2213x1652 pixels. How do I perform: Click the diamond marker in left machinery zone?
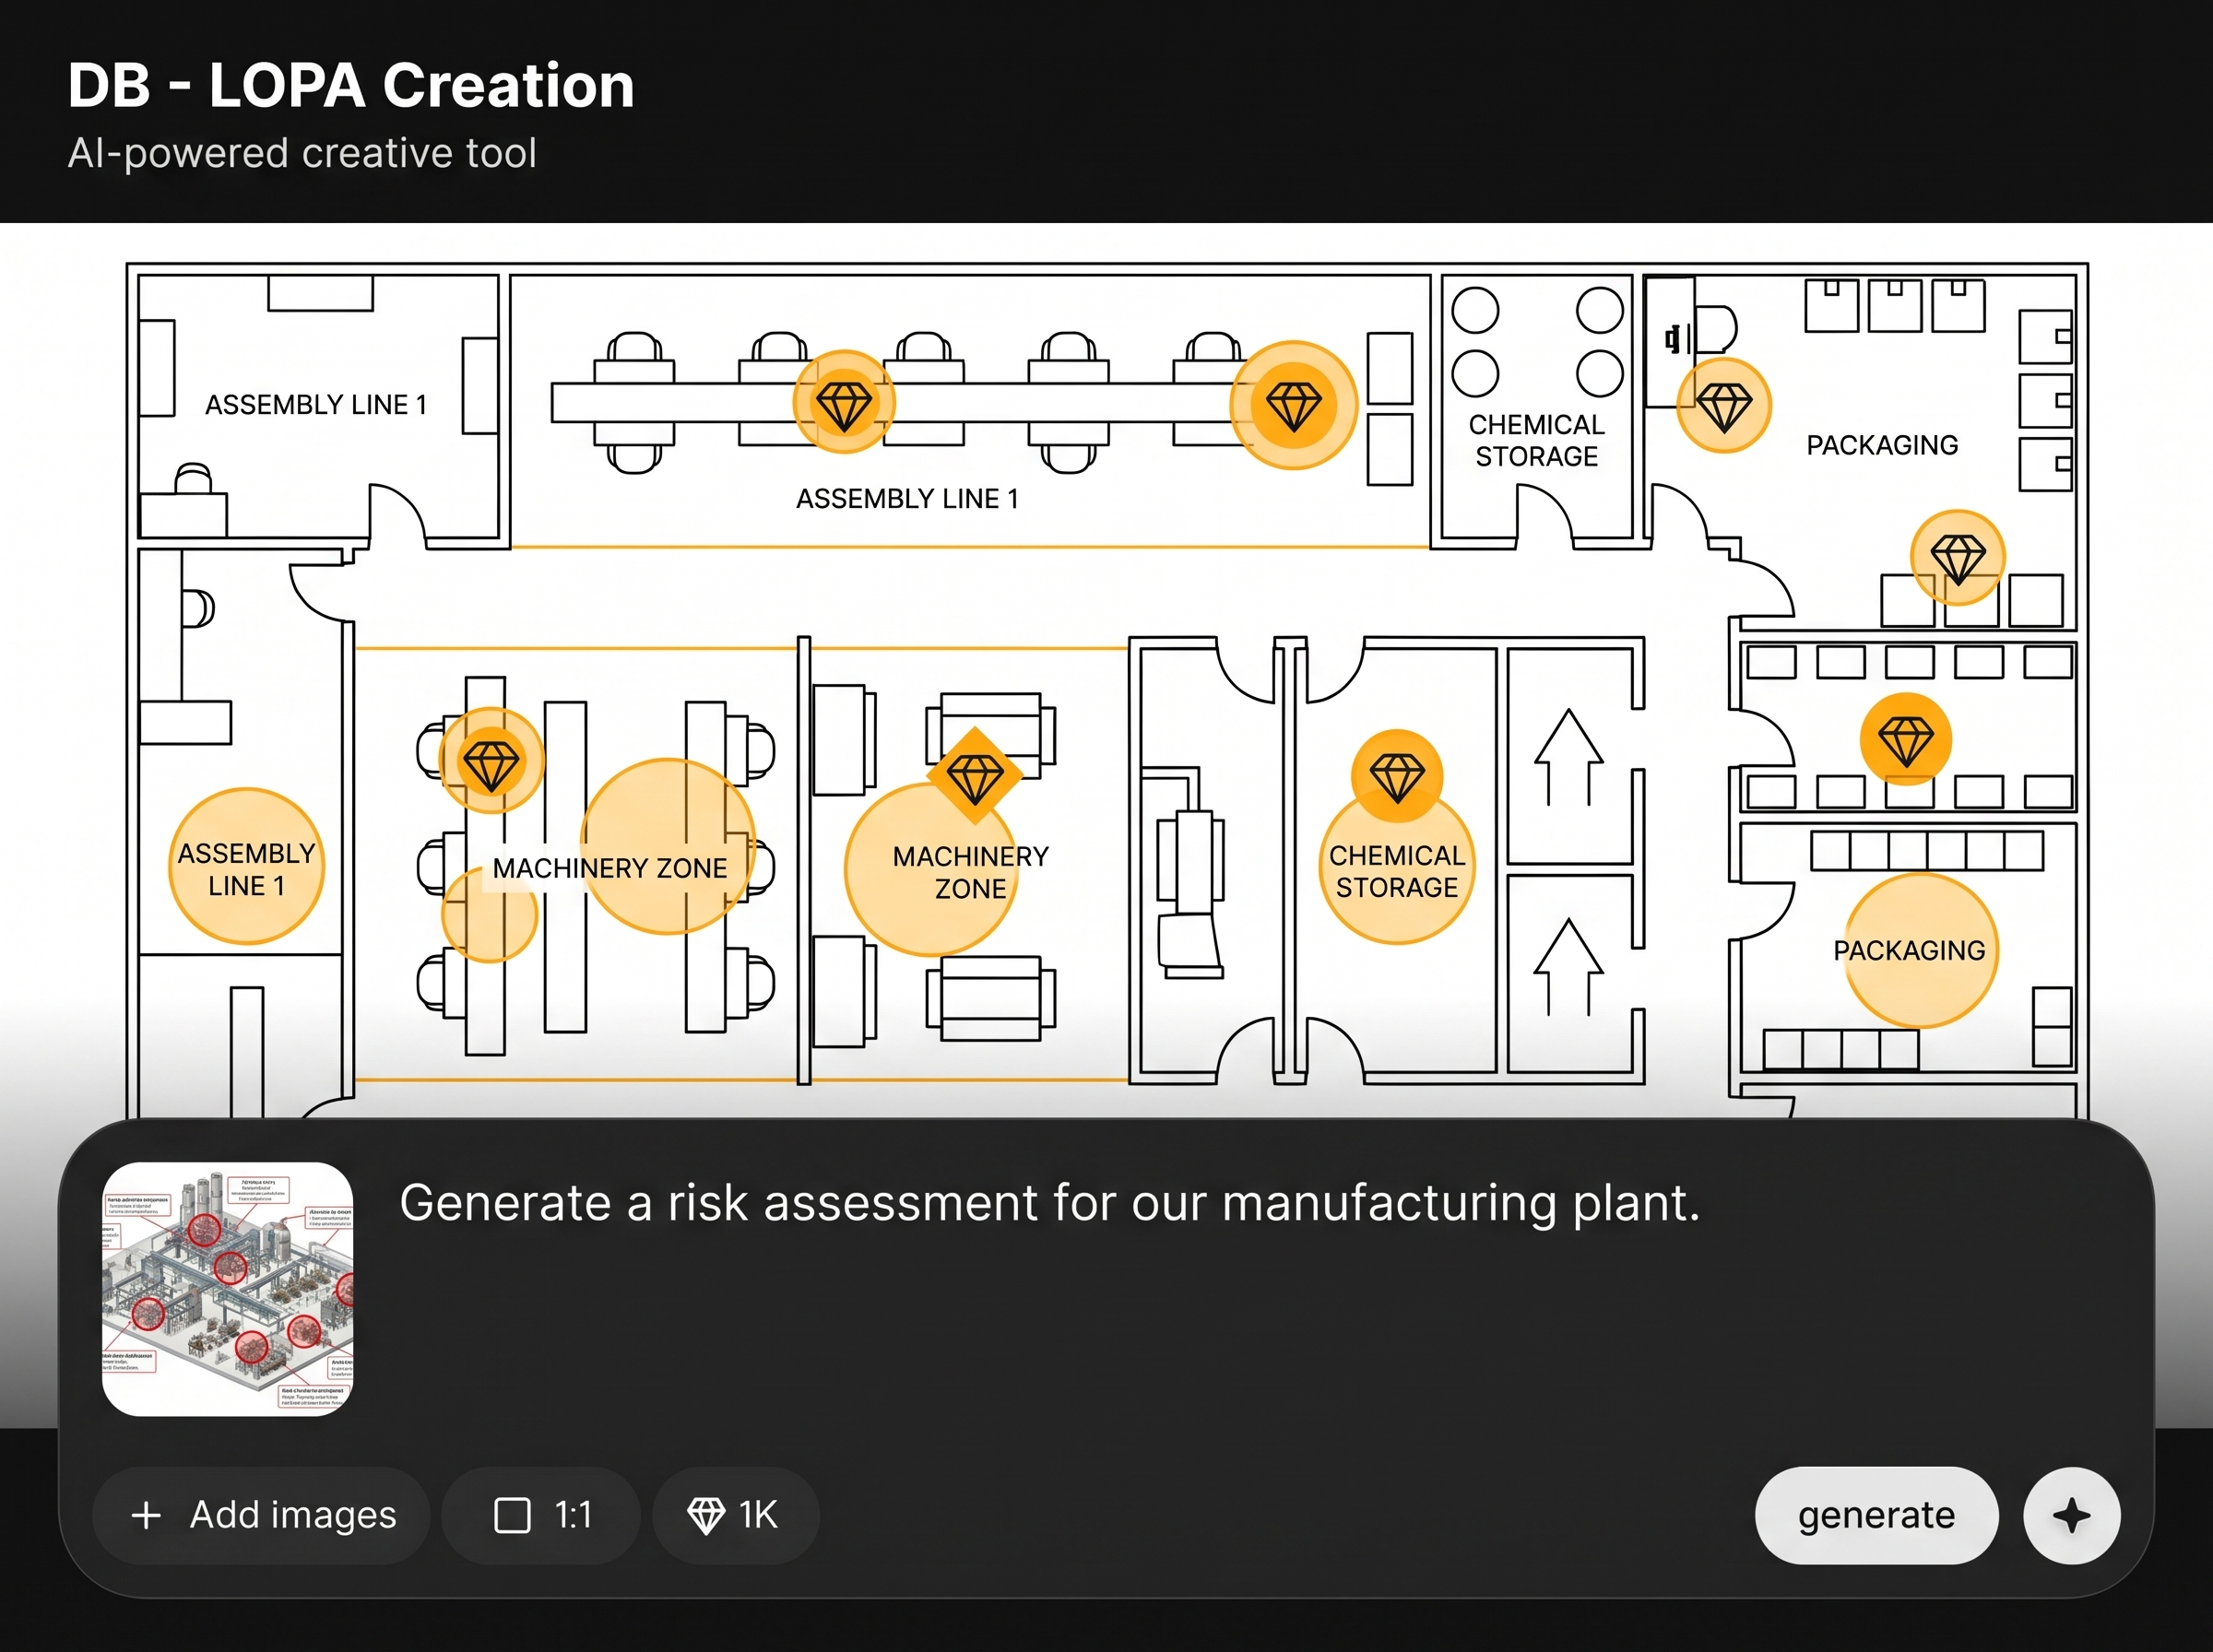pyautogui.click(x=491, y=760)
